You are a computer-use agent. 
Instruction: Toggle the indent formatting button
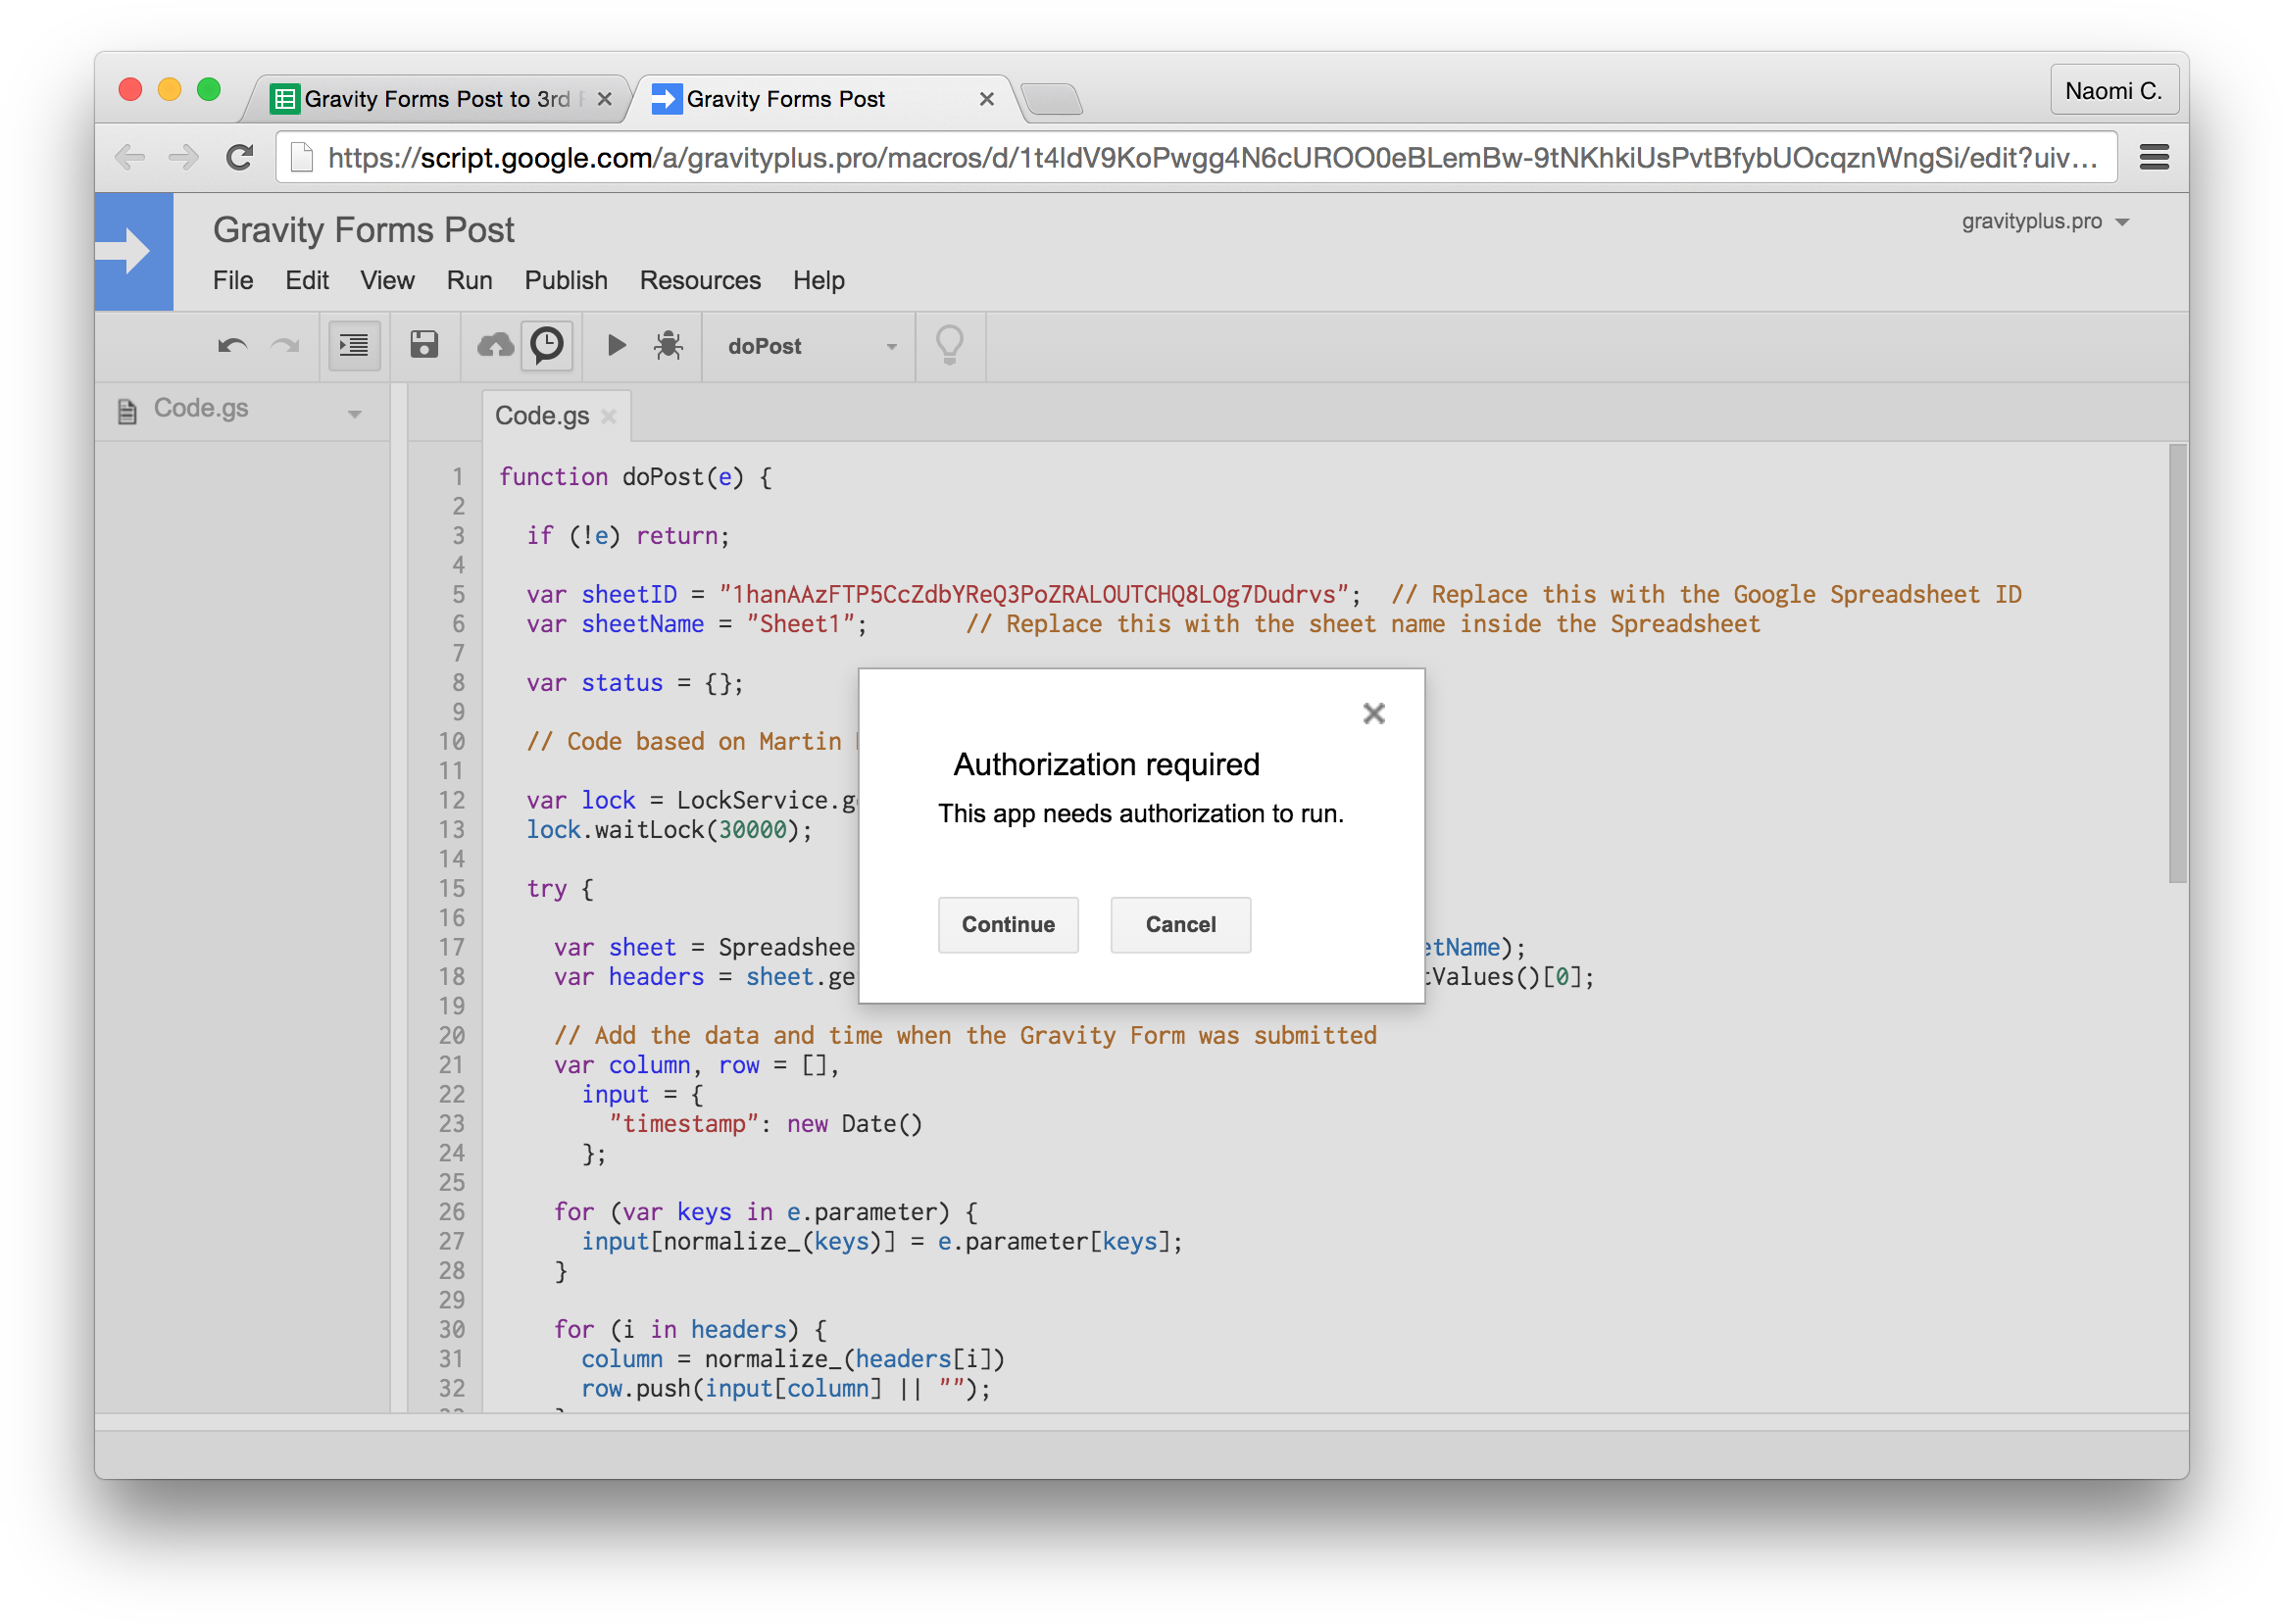354,346
